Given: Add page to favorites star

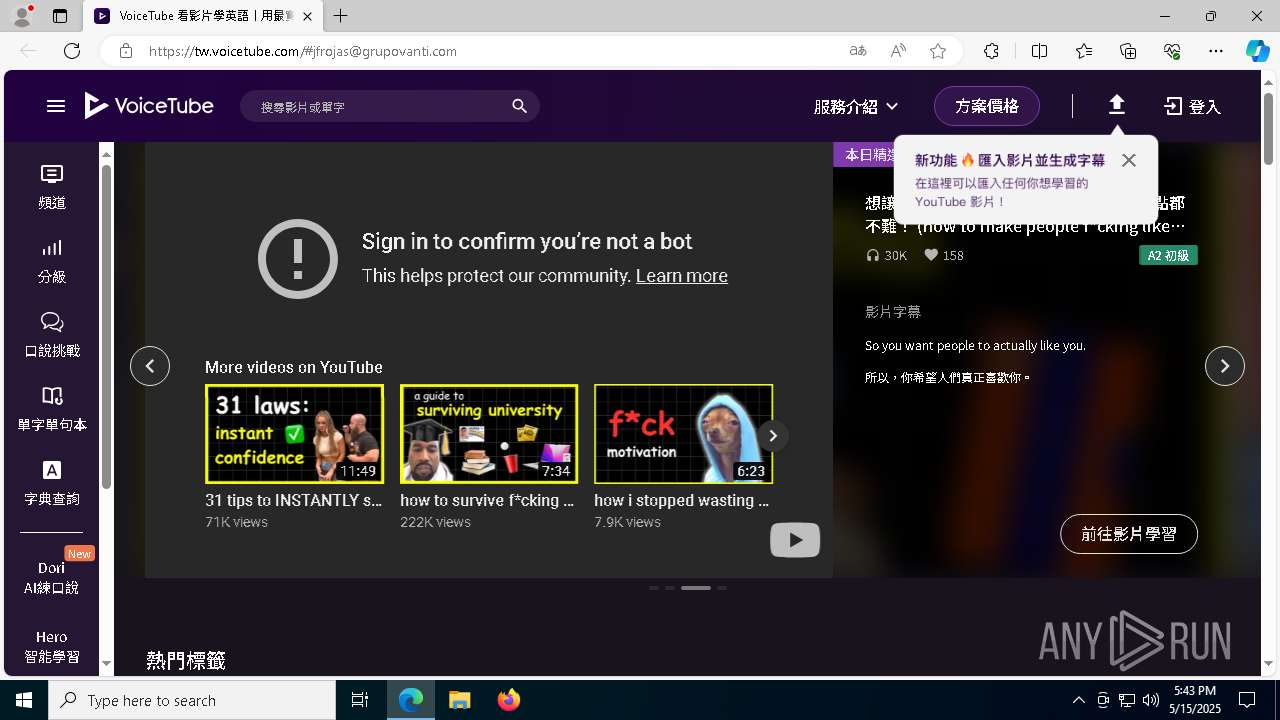Looking at the screenshot, I should [938, 51].
